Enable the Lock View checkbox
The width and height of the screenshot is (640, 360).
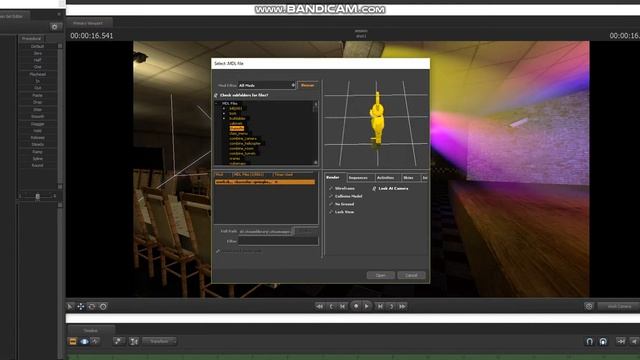click(331, 212)
